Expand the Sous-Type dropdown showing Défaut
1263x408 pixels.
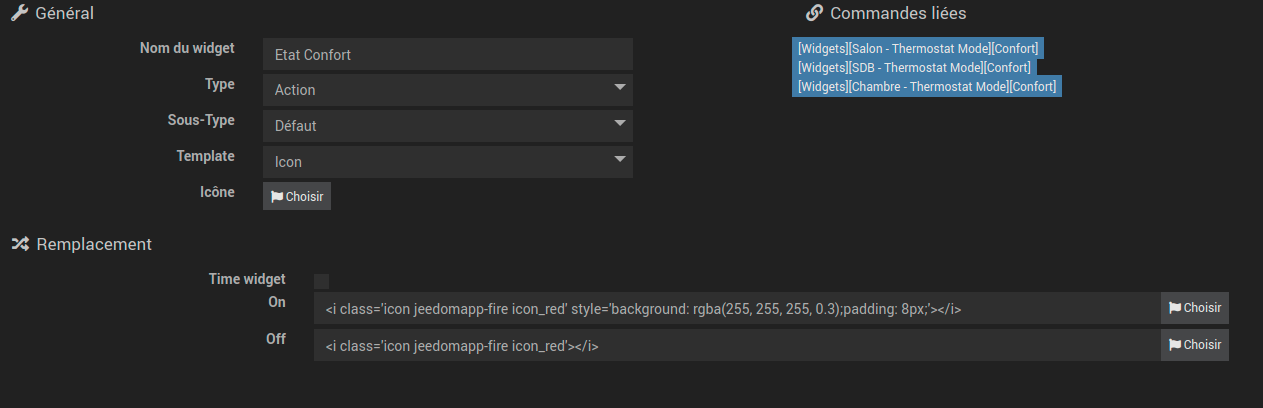tap(448, 126)
